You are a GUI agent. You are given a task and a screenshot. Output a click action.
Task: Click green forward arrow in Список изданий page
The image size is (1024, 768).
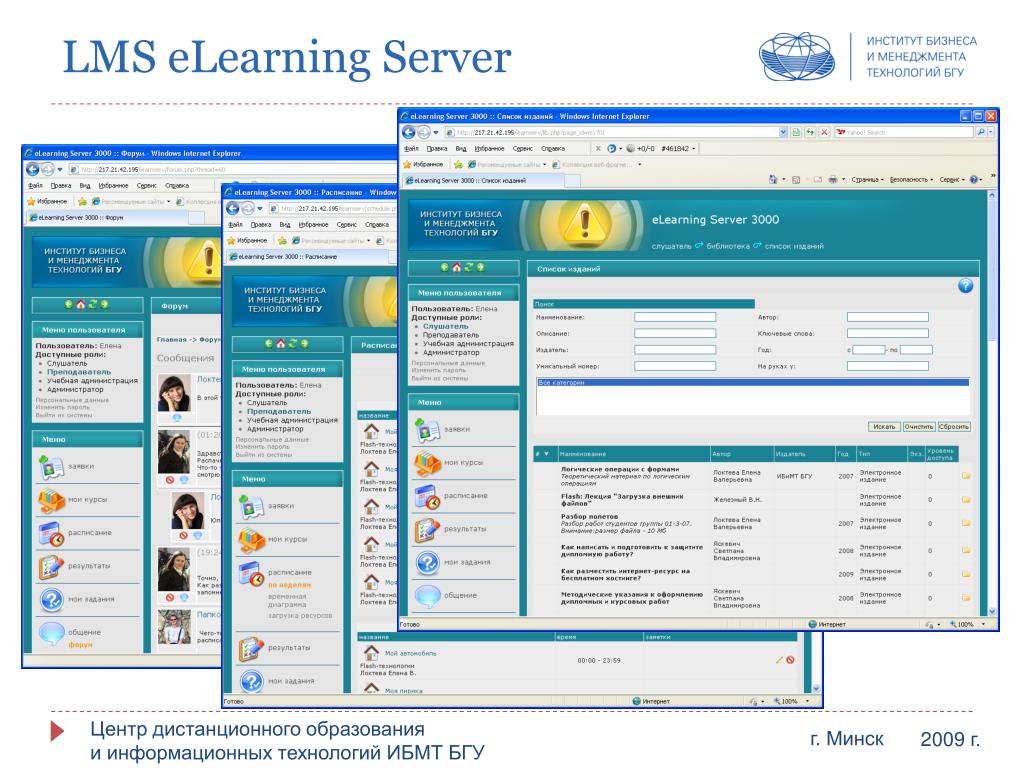(481, 267)
